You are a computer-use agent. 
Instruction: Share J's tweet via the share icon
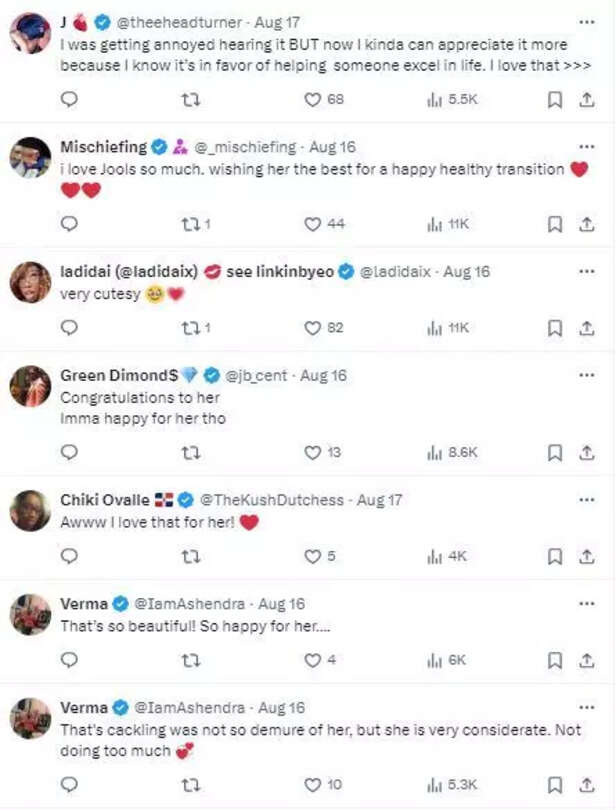[x=586, y=99]
